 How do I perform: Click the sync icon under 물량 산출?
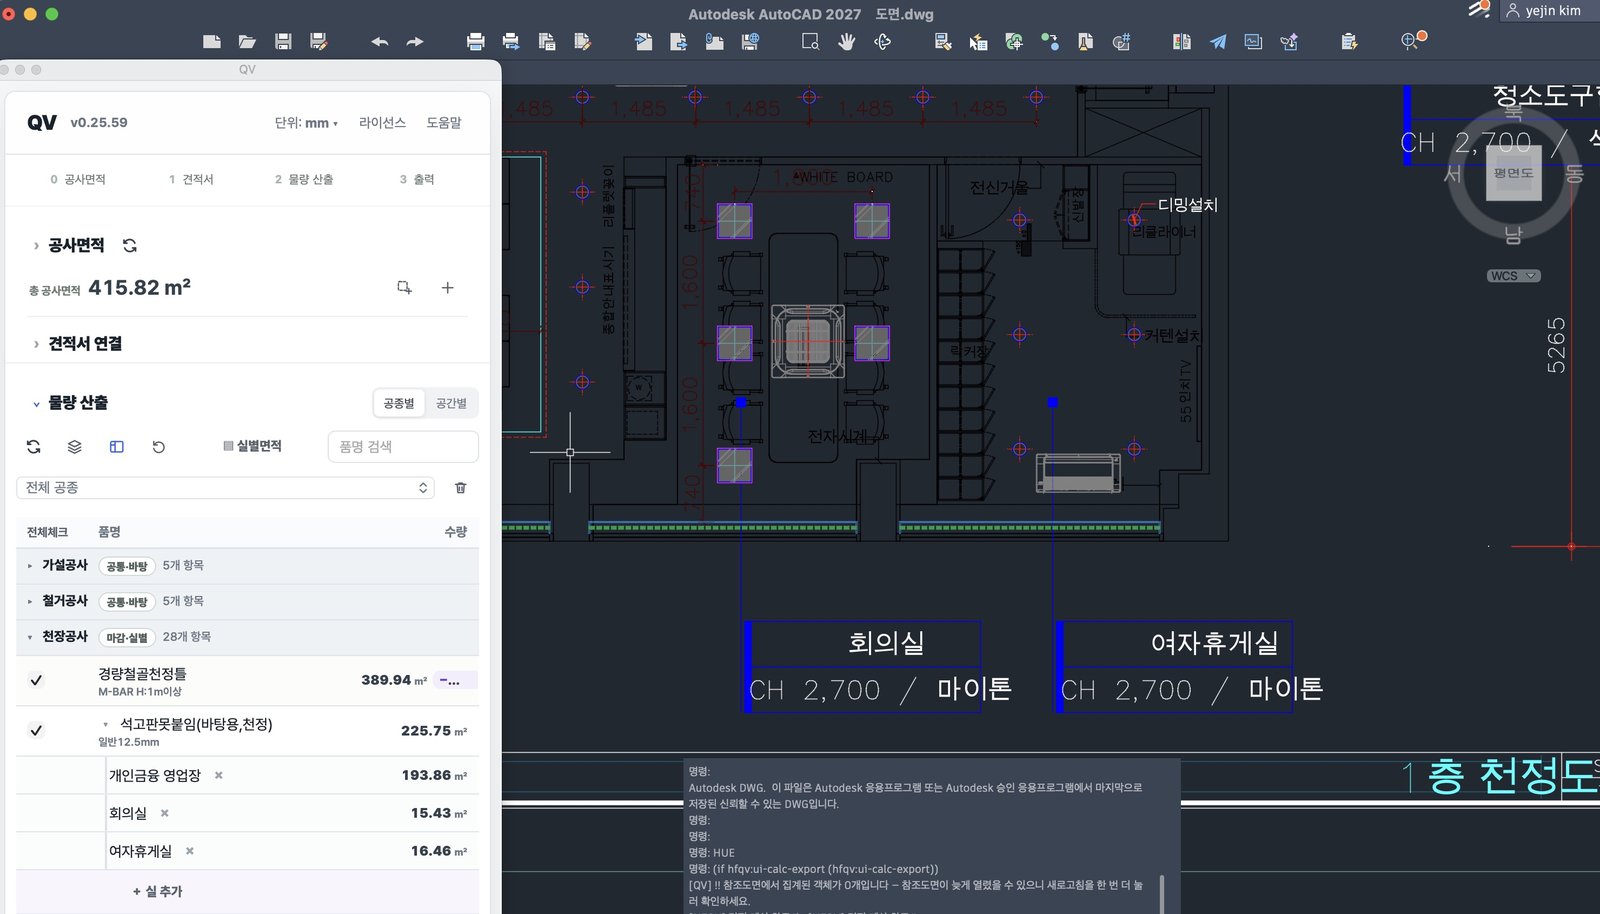coord(33,447)
